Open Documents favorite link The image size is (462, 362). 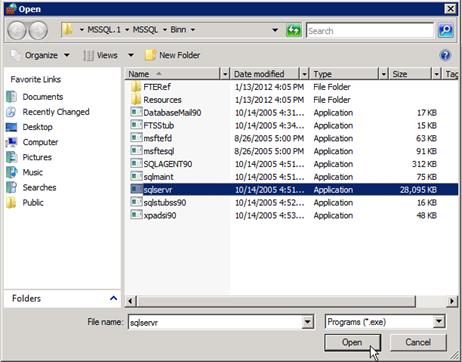click(x=43, y=97)
